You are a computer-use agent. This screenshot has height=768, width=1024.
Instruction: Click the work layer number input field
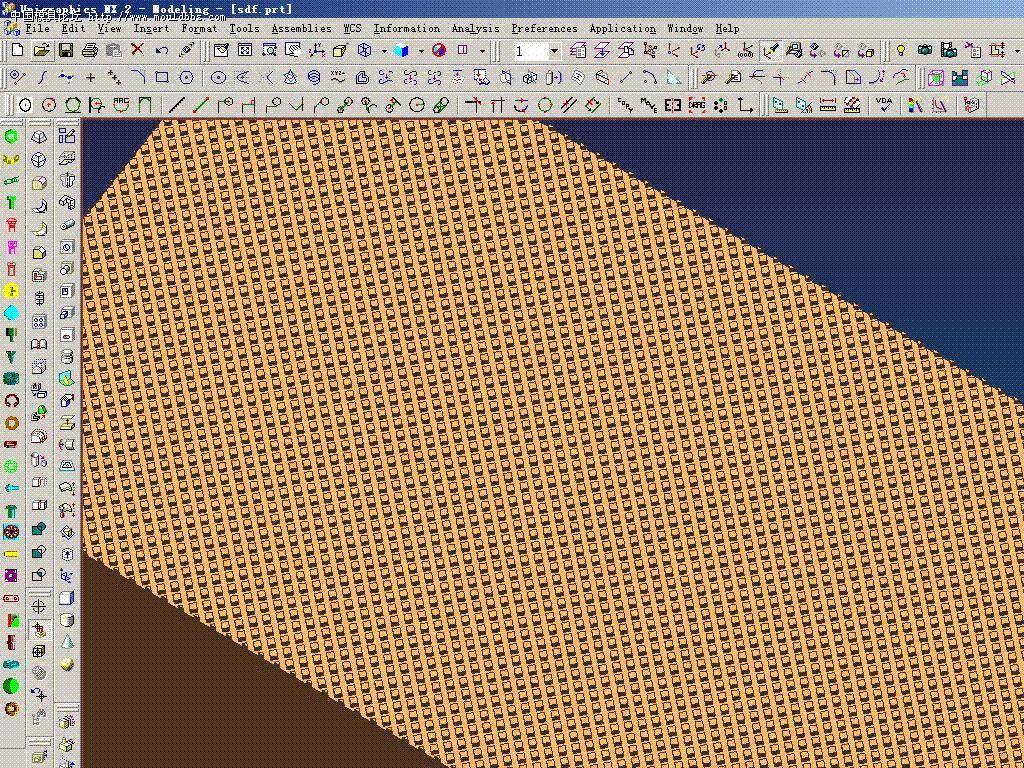[530, 50]
